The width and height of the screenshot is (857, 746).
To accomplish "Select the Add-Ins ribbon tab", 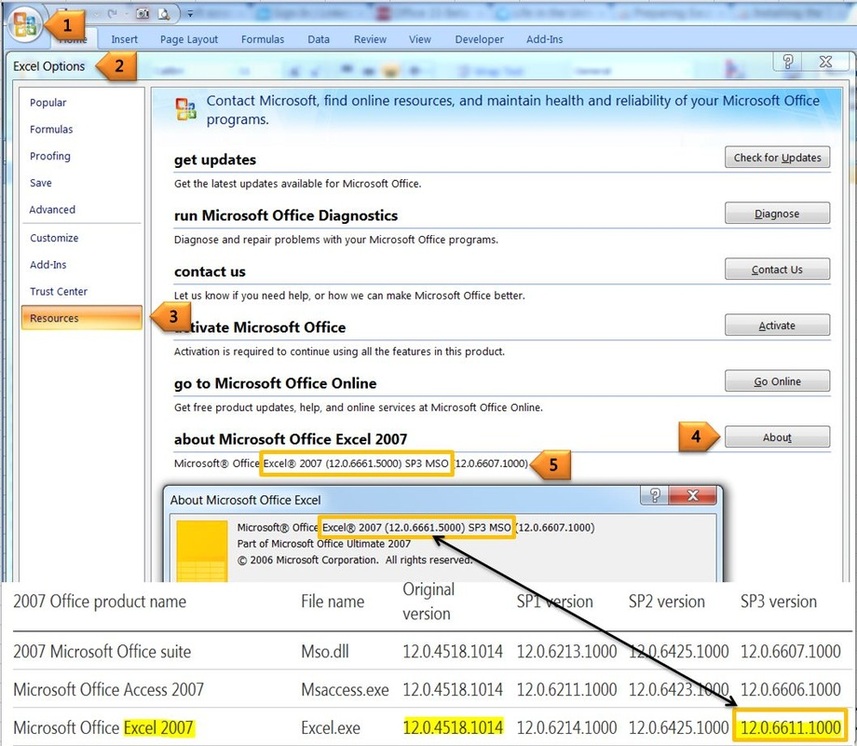I will point(544,39).
